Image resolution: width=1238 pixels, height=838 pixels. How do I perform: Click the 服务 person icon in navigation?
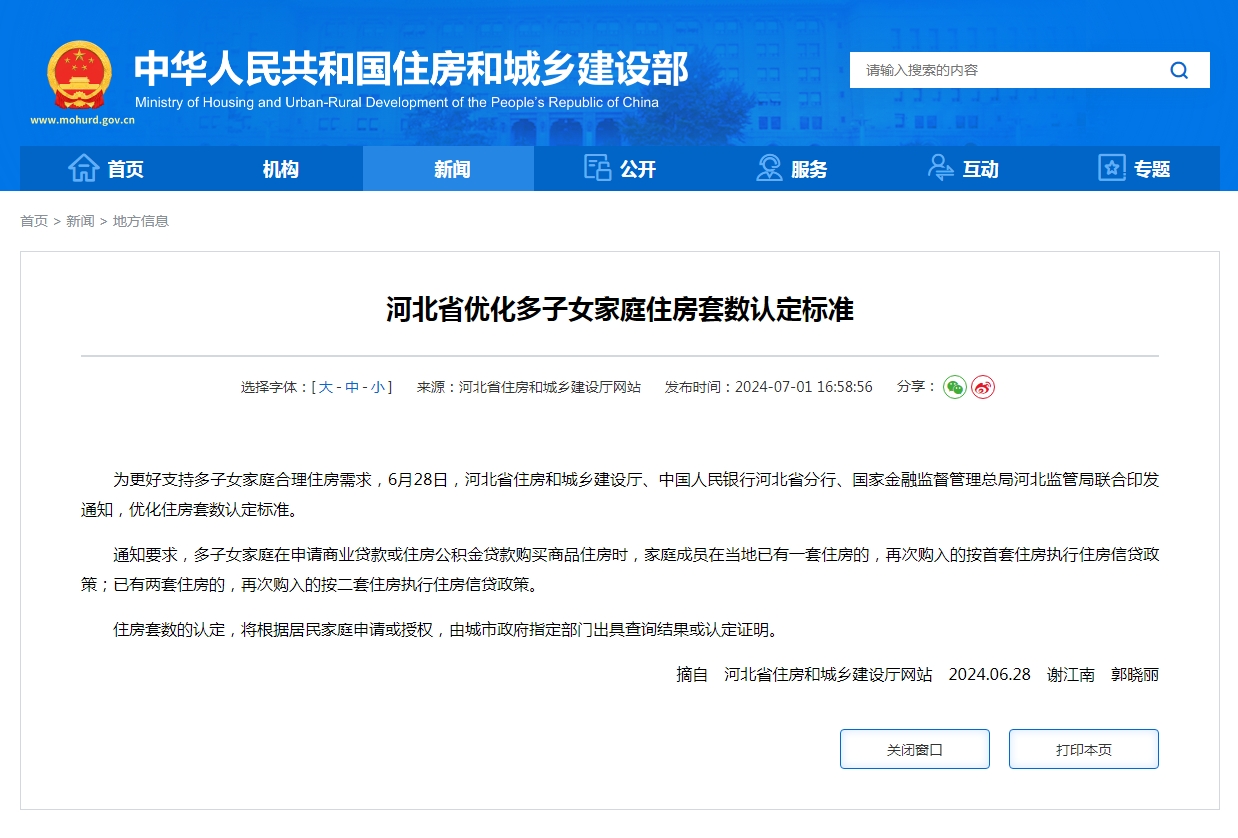pos(769,168)
